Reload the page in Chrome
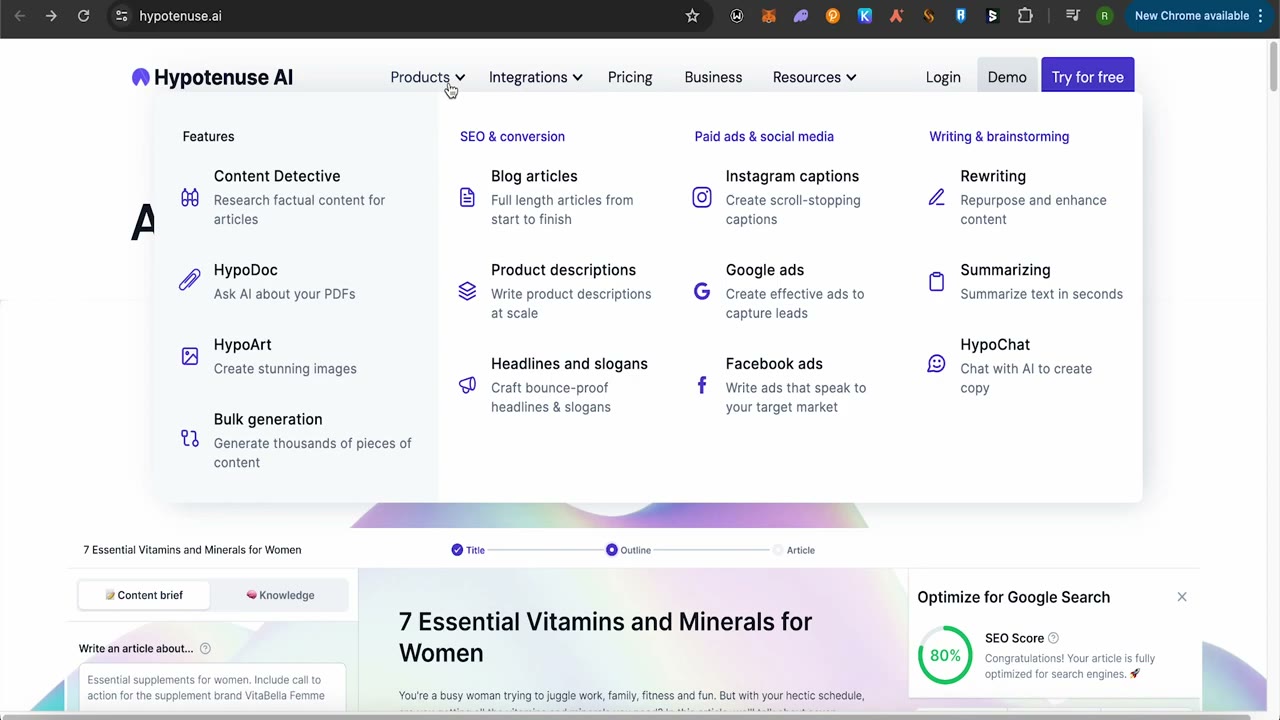This screenshot has width=1280, height=720. [x=84, y=16]
